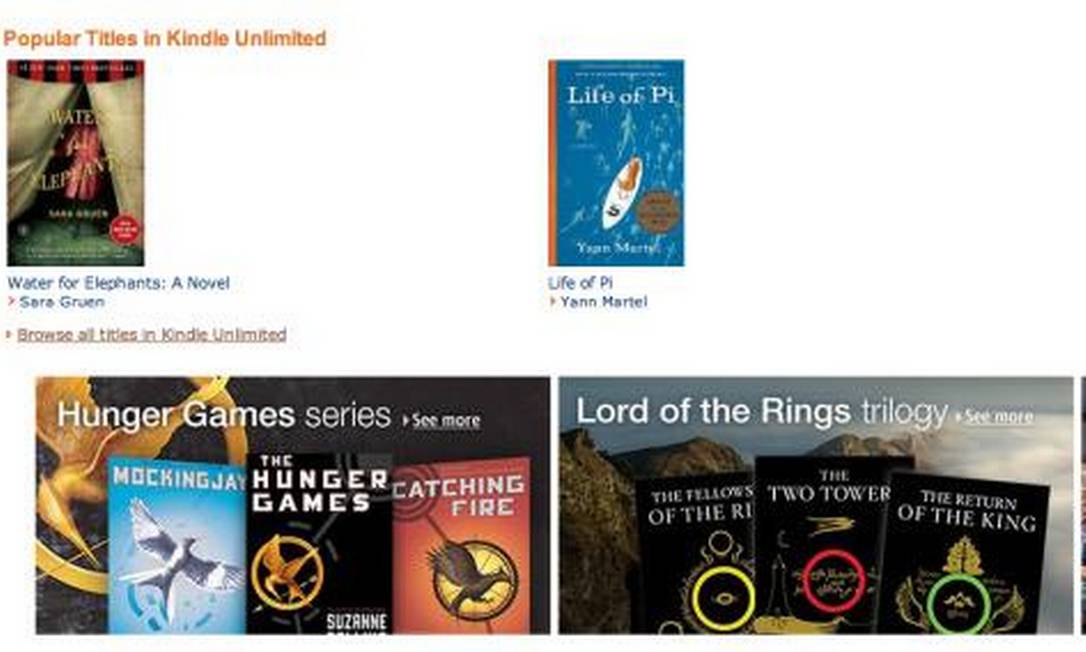Click See more for Lord of the Rings trilogy
Image resolution: width=1086 pixels, height=652 pixels.
[998, 416]
